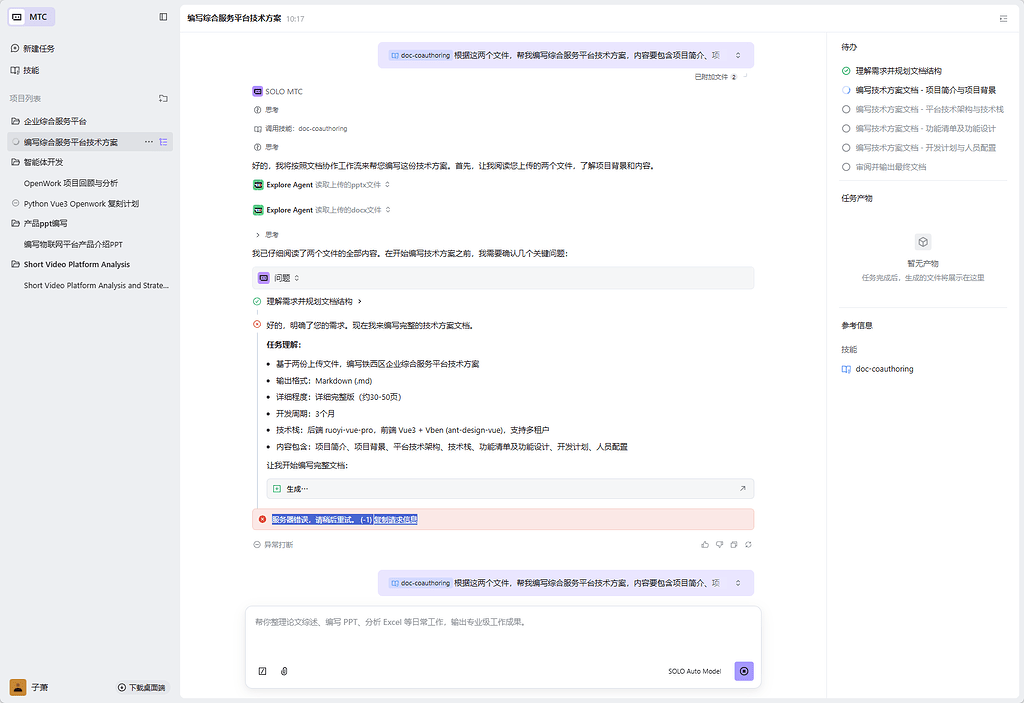Viewport: 1024px width, 703px height.
Task: Open the generating file via arrow icon
Action: [x=743, y=489]
